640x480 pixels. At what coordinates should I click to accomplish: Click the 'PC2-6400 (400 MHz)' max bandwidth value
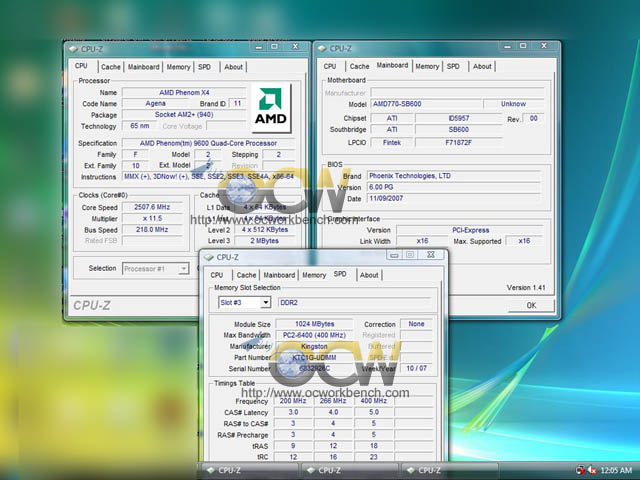[x=314, y=335]
